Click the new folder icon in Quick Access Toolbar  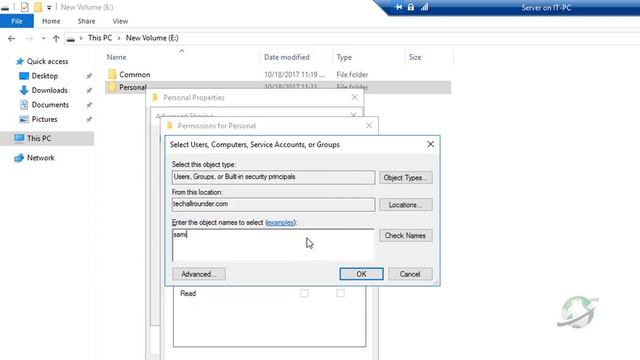(x=38, y=7)
